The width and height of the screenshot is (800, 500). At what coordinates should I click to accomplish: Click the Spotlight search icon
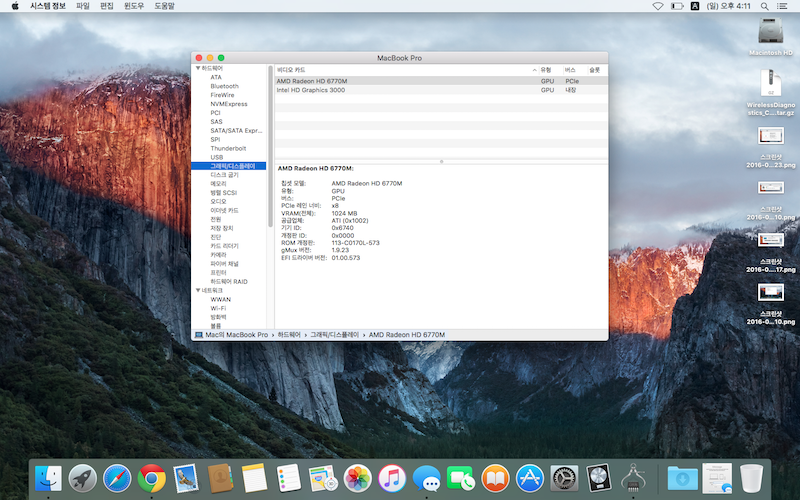click(x=765, y=6)
